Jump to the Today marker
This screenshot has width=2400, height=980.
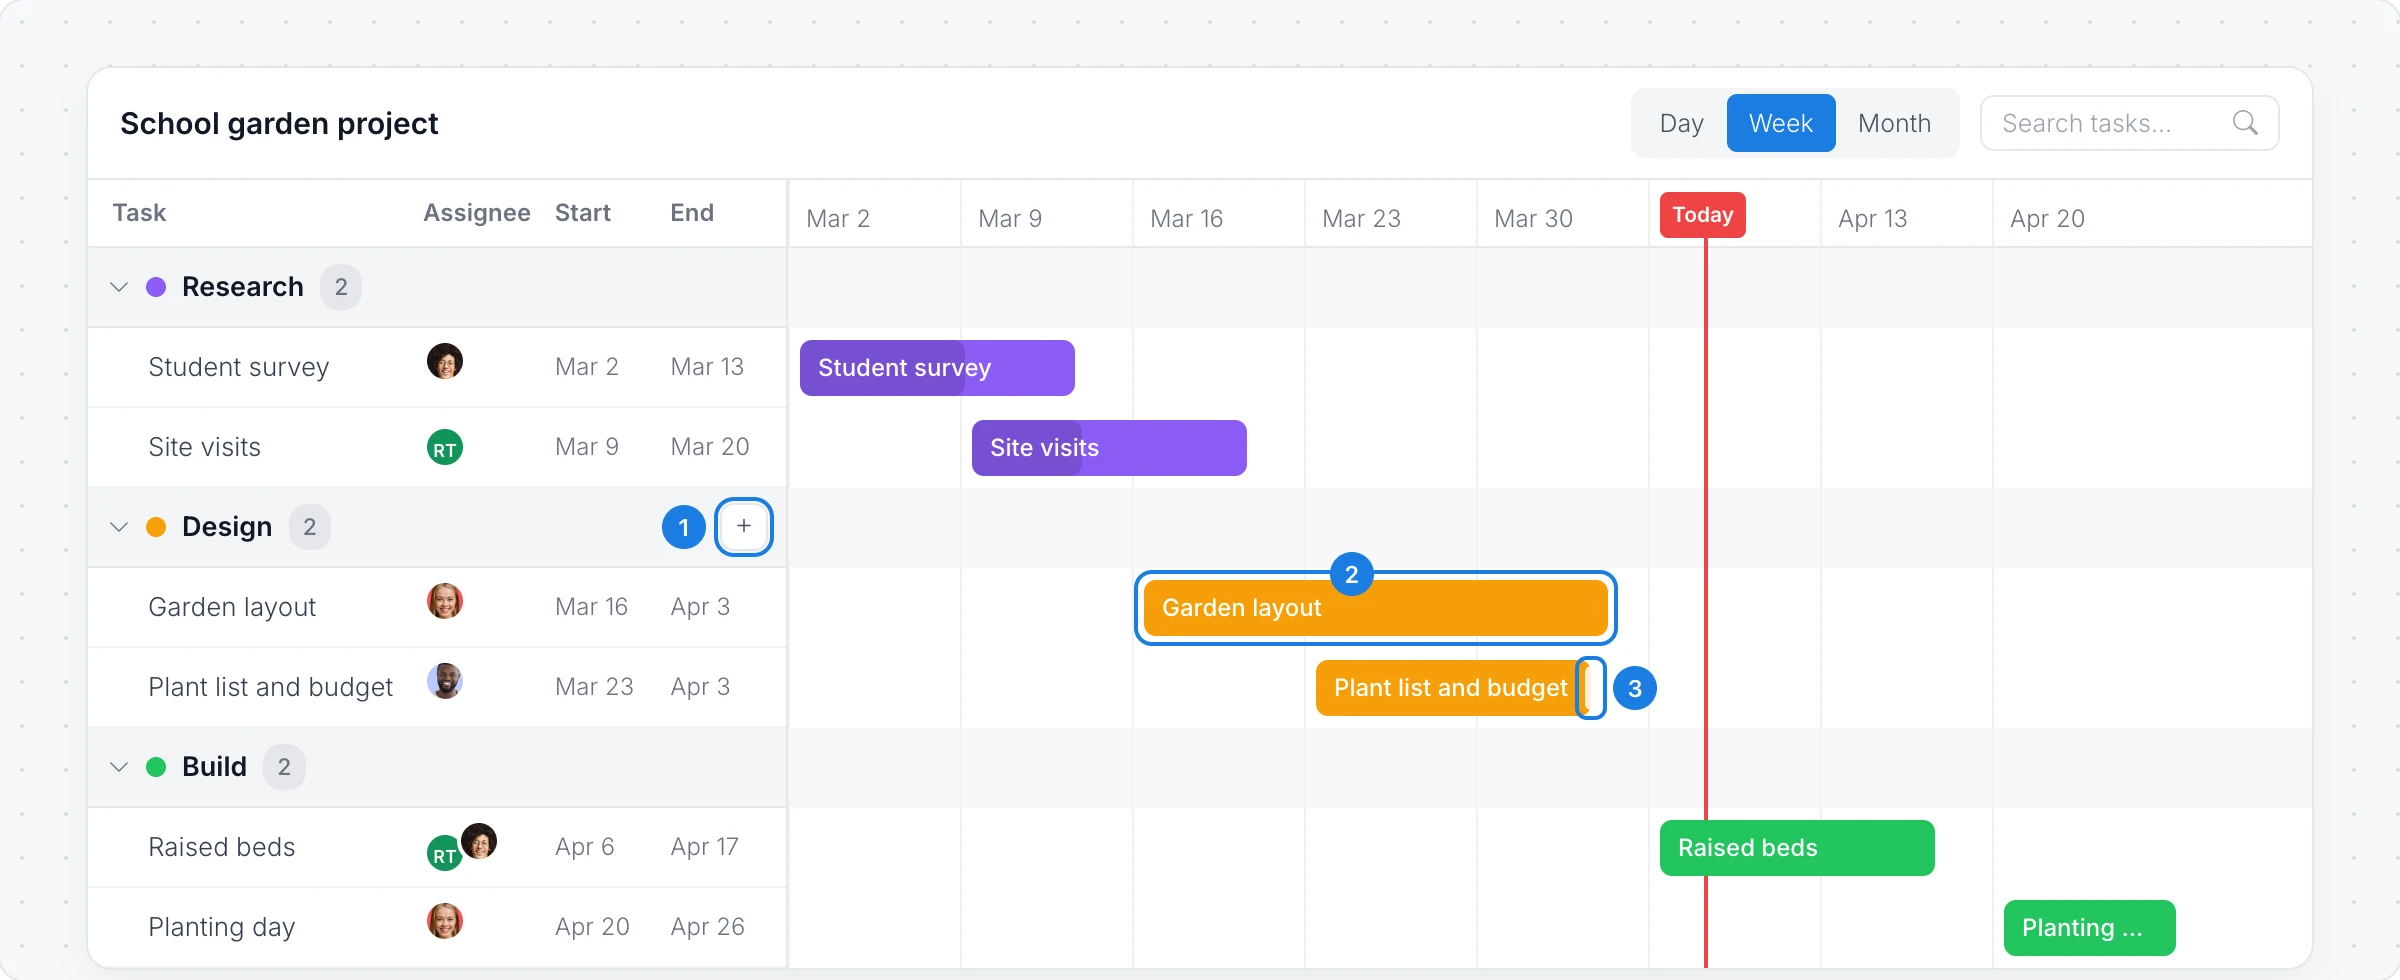click(1703, 215)
